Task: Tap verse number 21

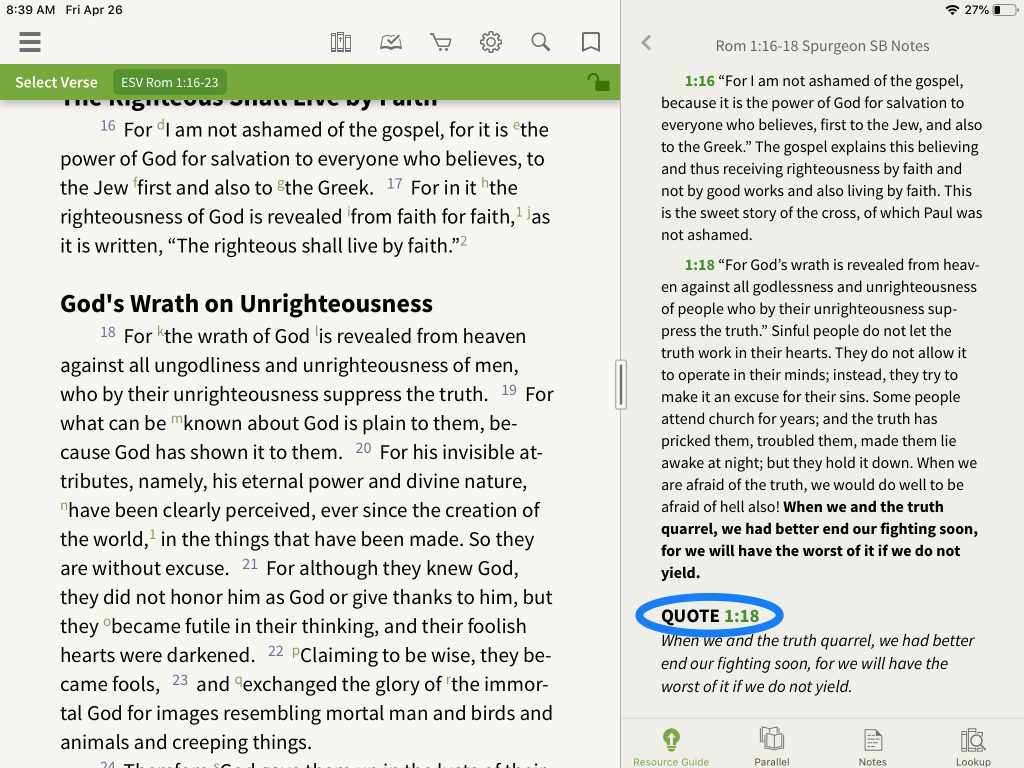Action: 249,564
